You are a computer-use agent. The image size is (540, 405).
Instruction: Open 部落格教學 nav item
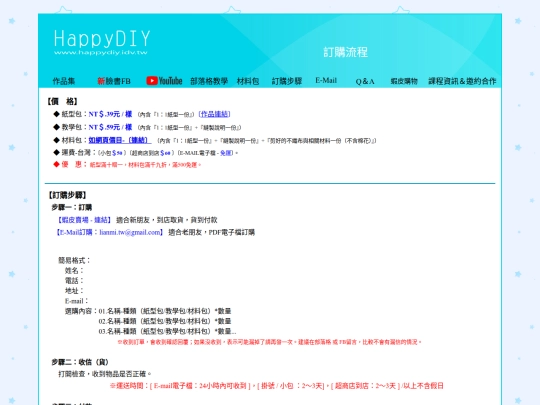(x=209, y=81)
